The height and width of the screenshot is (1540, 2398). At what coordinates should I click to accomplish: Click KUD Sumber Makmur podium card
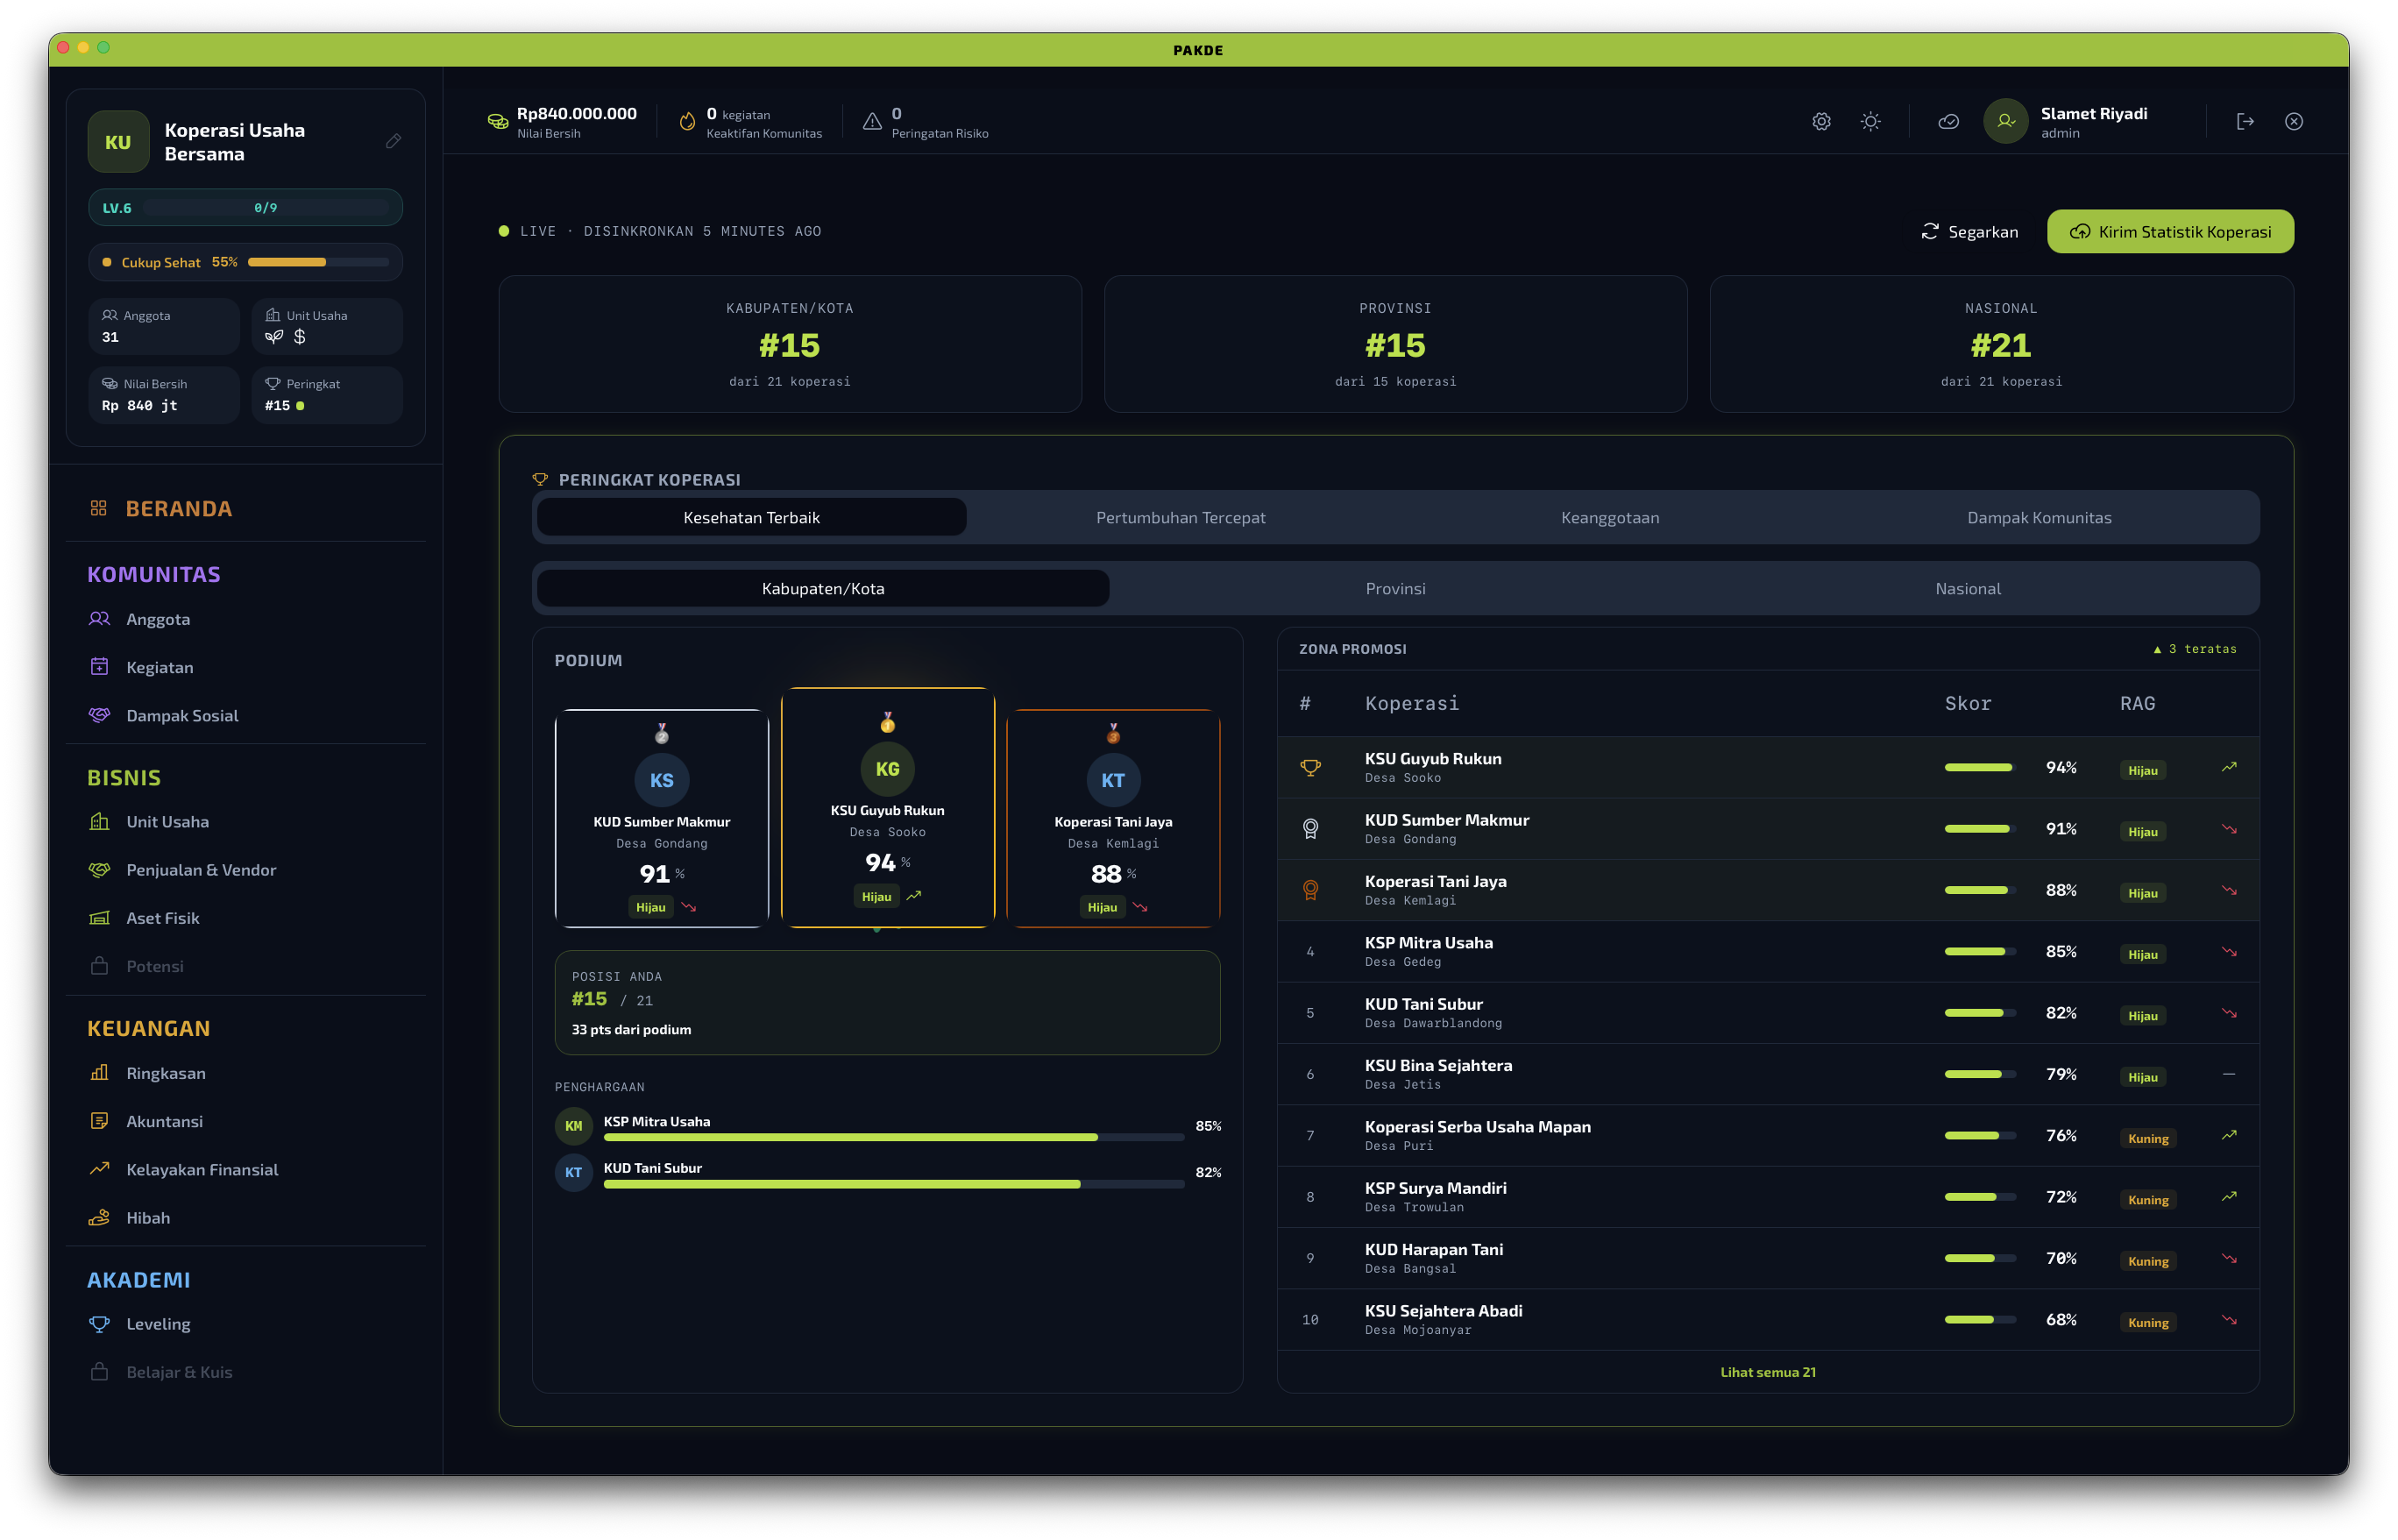point(662,818)
